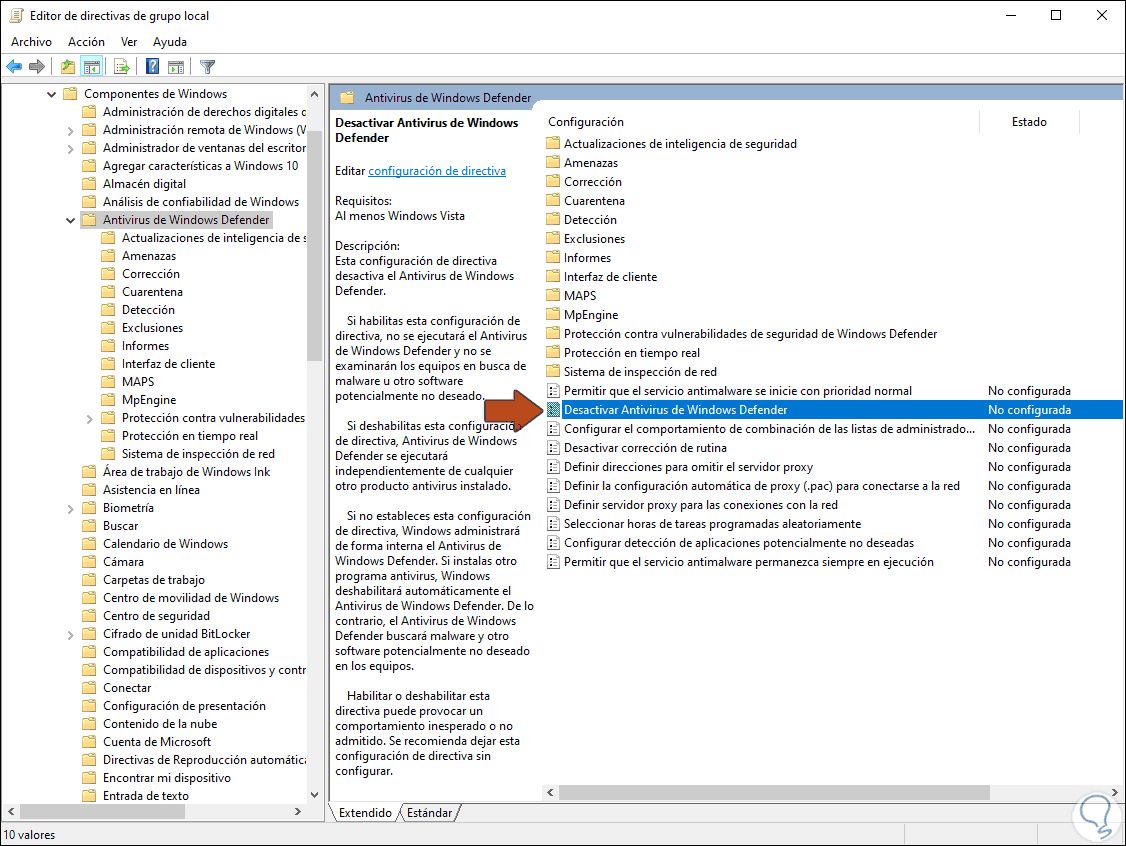Click folder icon of MpEngine in right list
The image size is (1126, 846).
553,315
